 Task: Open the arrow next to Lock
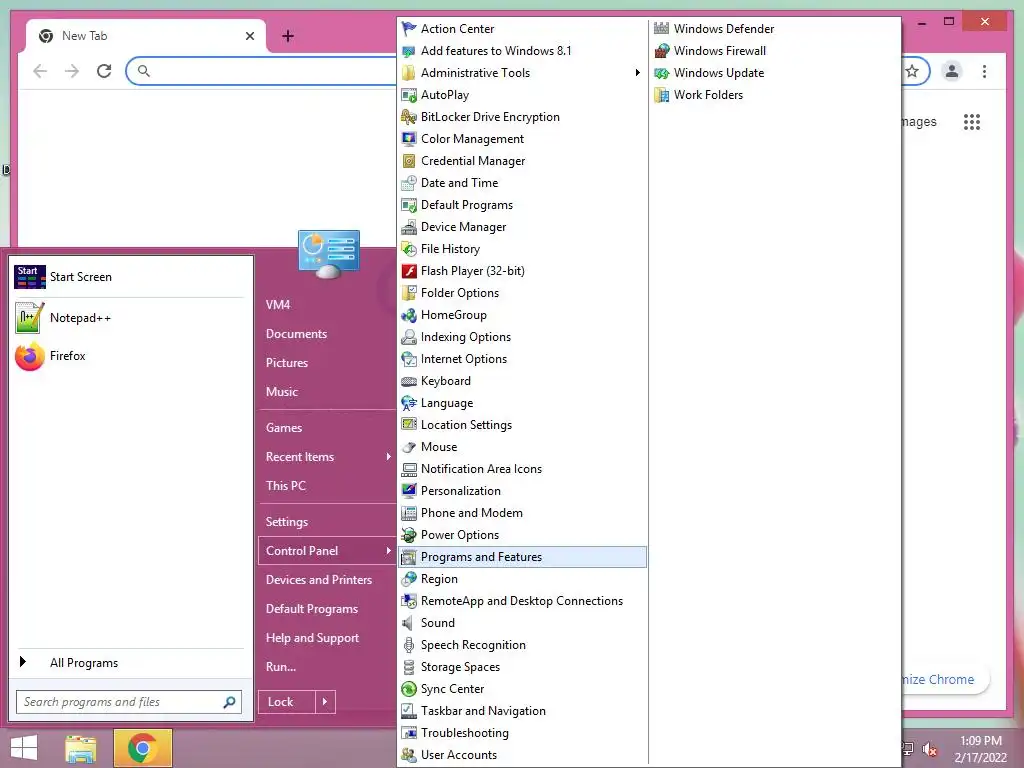(x=325, y=702)
